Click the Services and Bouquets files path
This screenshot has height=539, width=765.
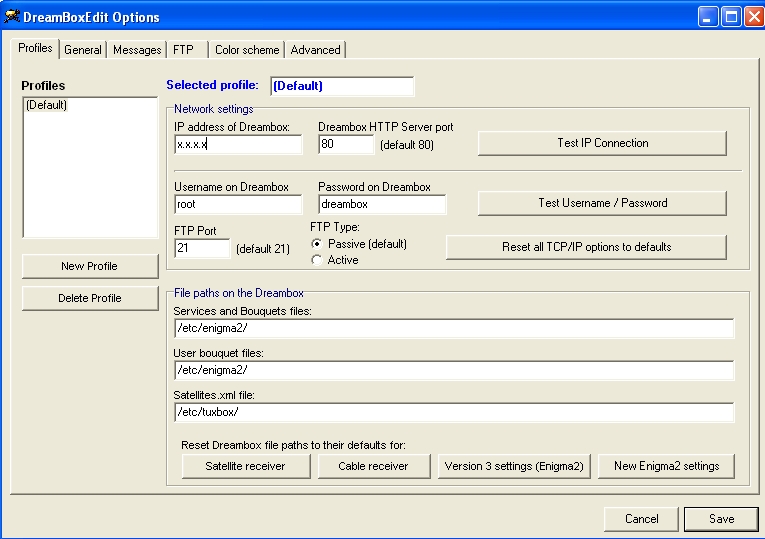[454, 328]
